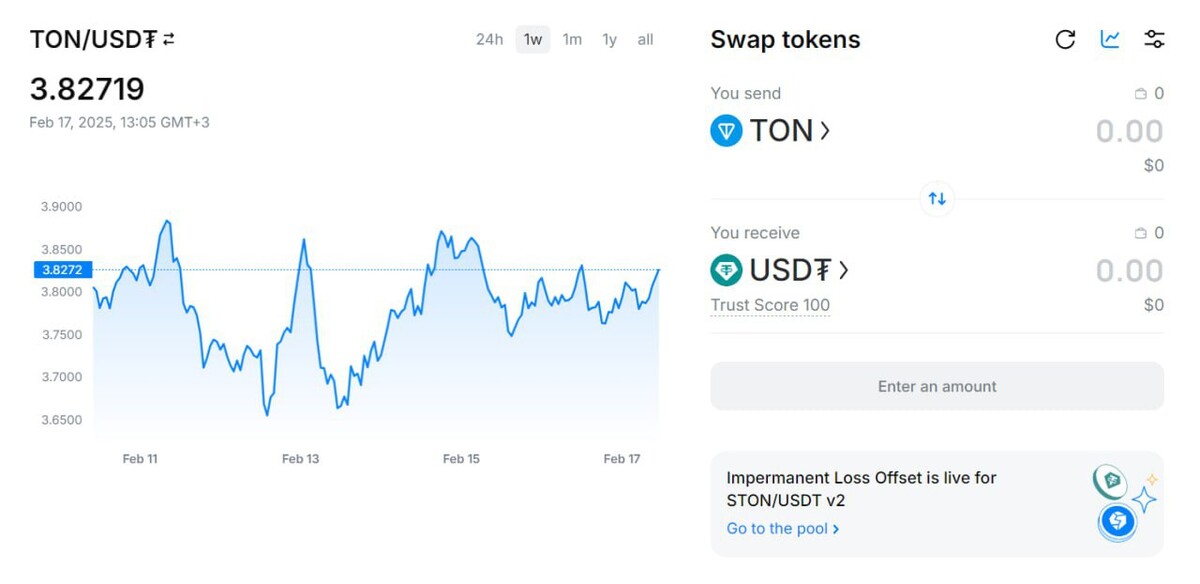Invert the TON/USDT pair with arrows icon

169,40
